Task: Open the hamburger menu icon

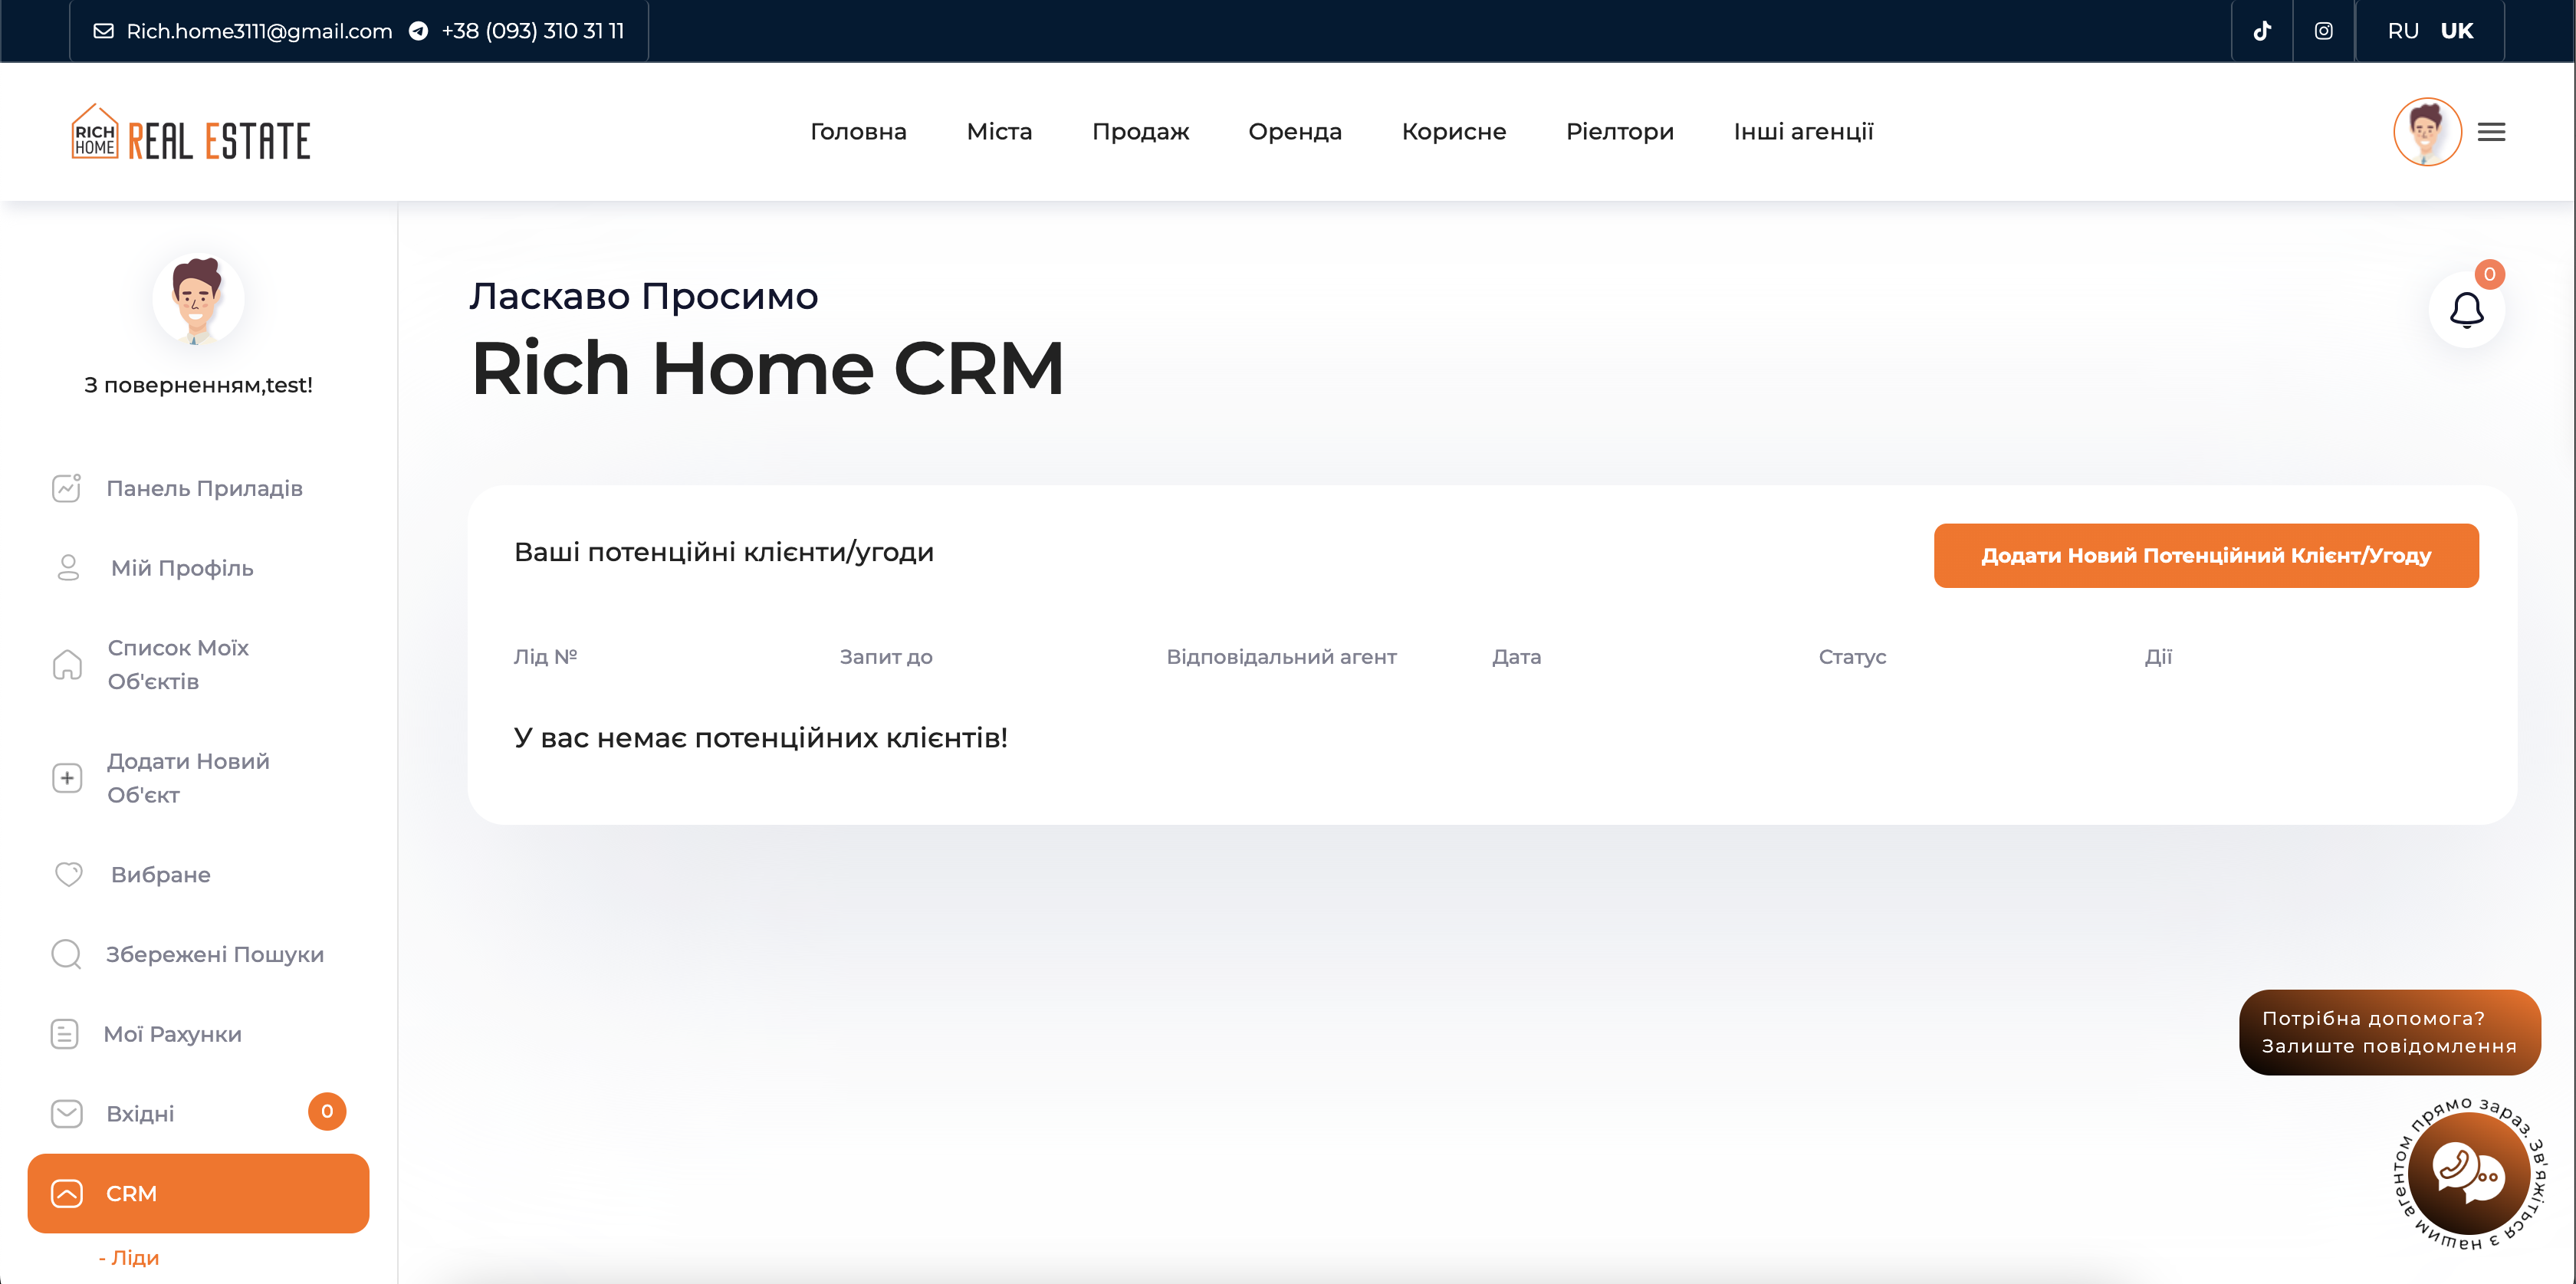Action: (x=2491, y=132)
